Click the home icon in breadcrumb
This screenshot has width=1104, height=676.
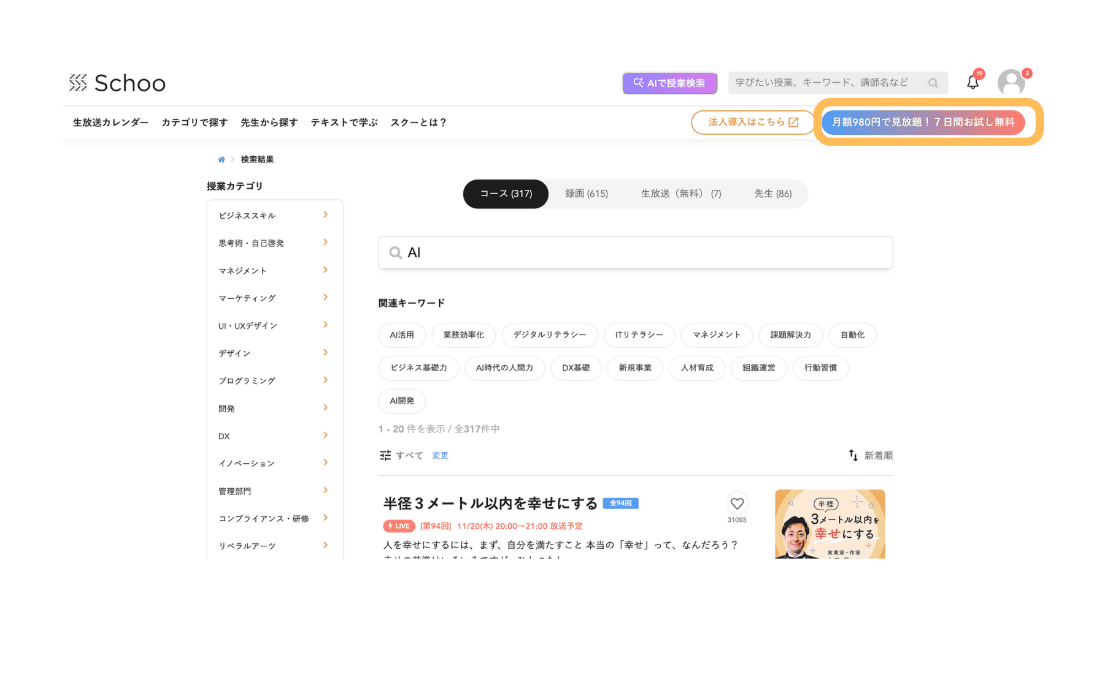pos(221,159)
